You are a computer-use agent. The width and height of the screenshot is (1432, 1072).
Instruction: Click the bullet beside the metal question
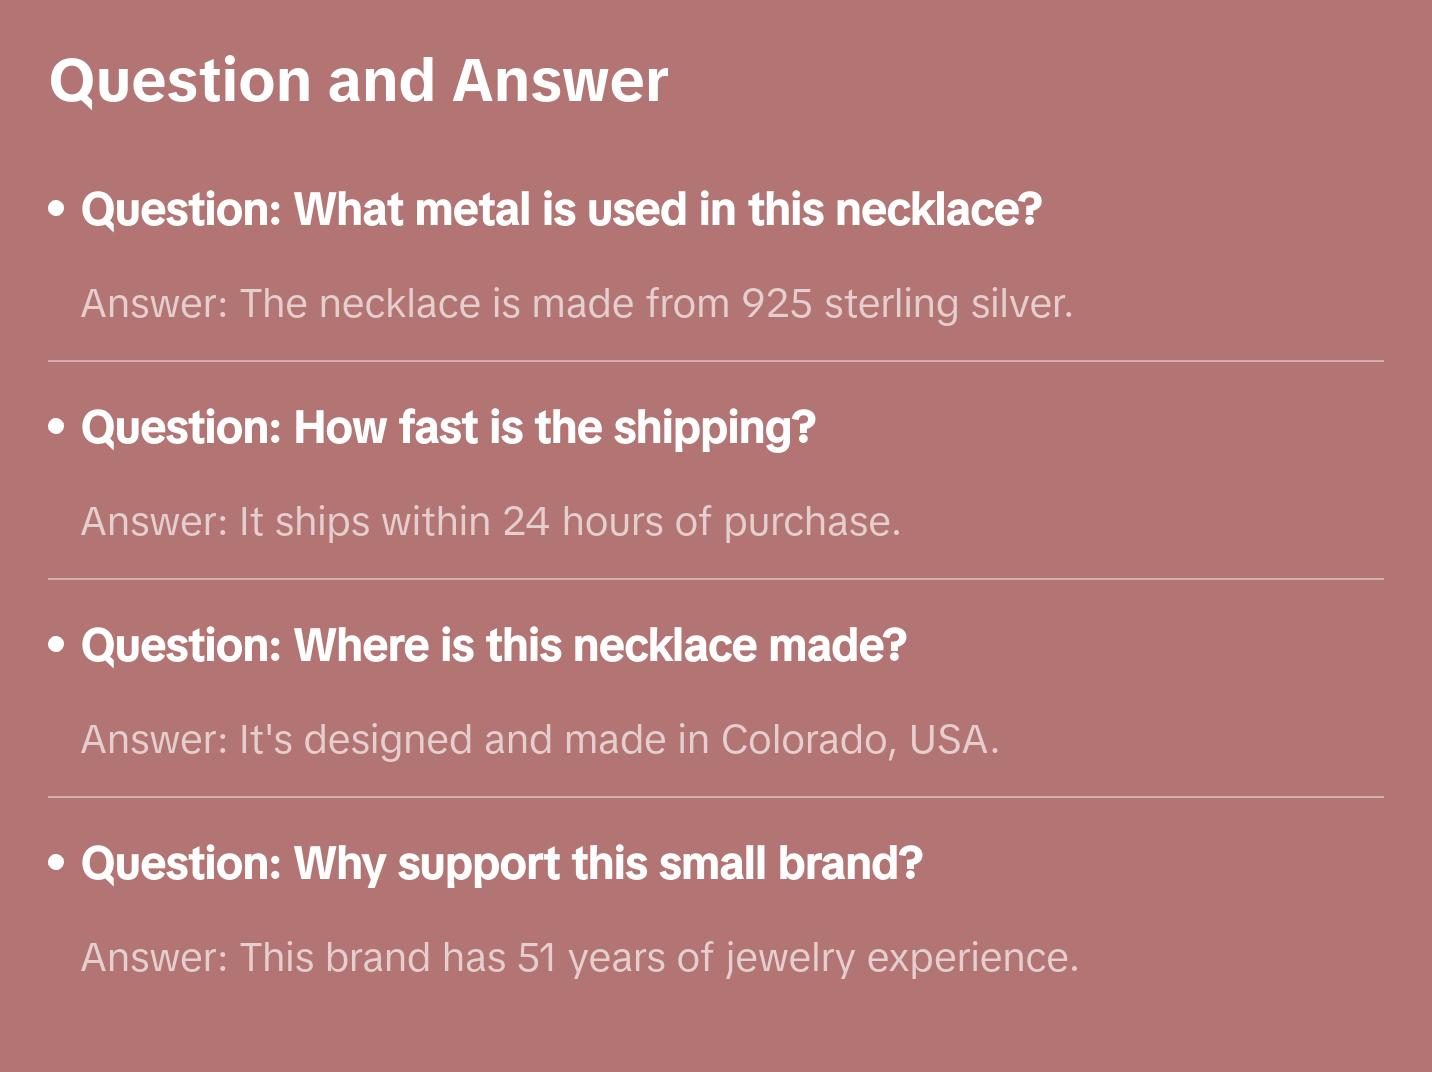click(x=57, y=209)
